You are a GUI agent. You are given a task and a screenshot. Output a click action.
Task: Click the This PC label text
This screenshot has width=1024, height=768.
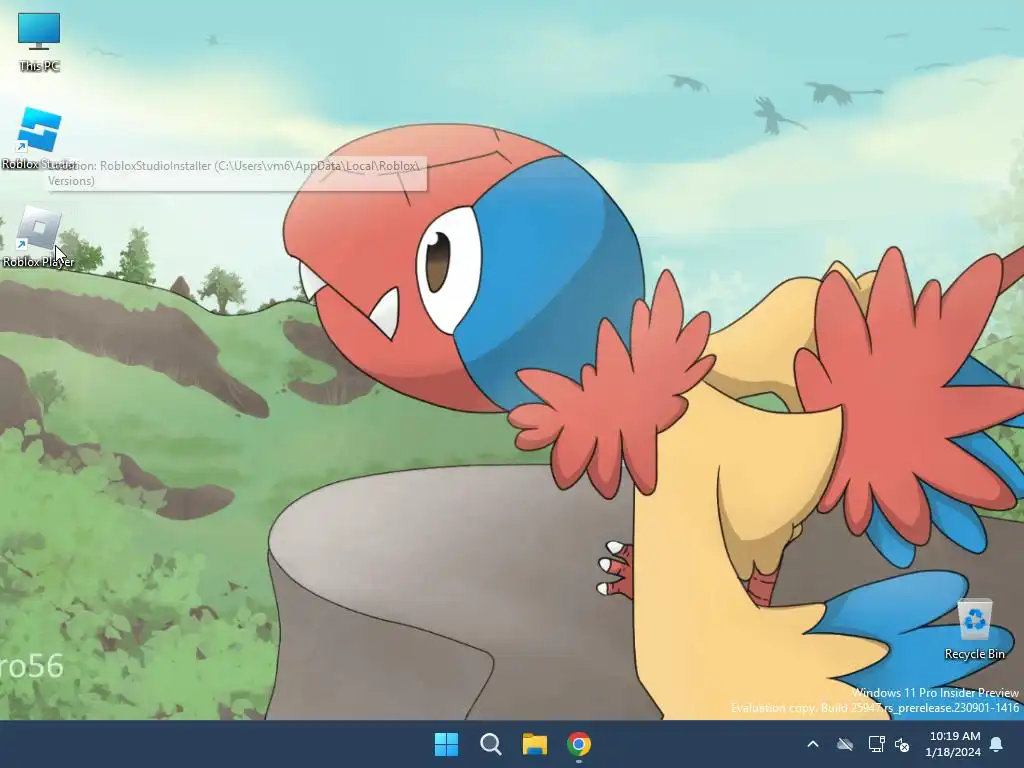click(39, 66)
